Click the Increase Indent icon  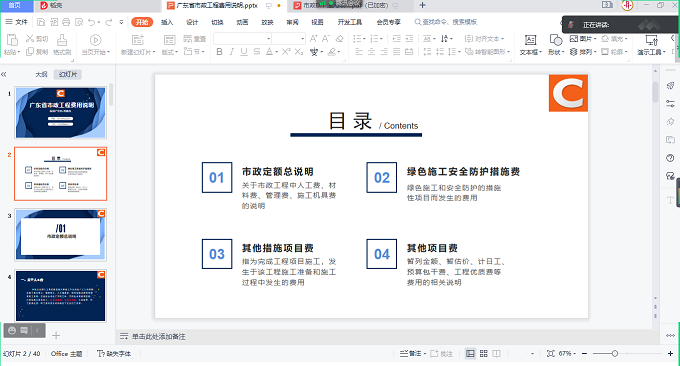click(x=409, y=39)
